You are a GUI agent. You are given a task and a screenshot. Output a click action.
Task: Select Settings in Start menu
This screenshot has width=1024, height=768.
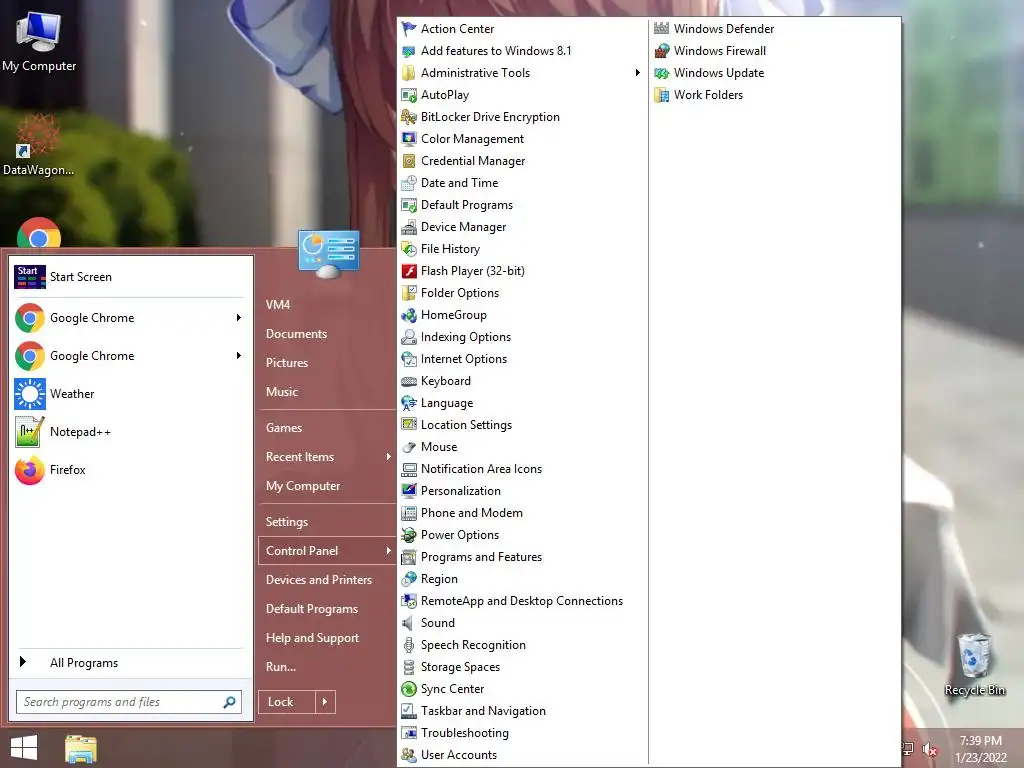click(x=287, y=522)
